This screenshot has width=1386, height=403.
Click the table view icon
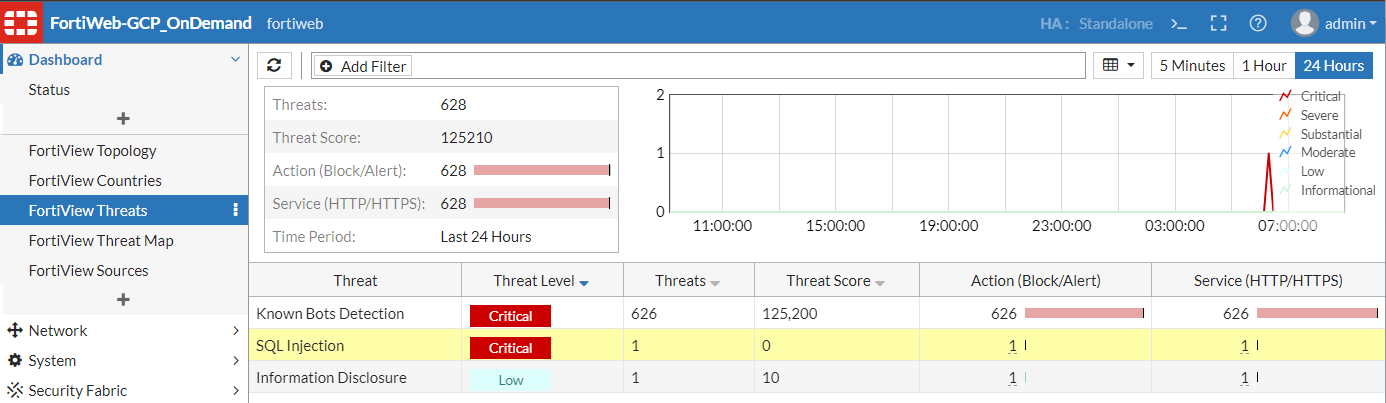click(1110, 65)
